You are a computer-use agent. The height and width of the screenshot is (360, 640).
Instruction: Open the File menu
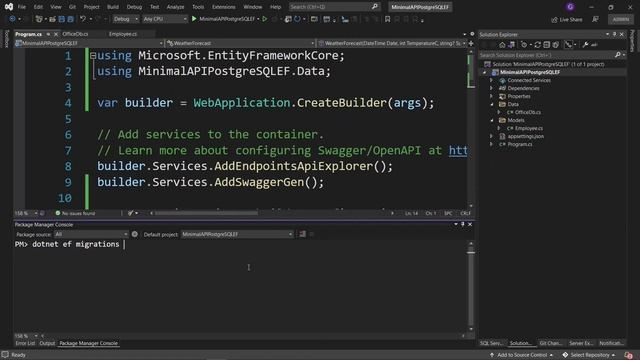pos(22,7)
